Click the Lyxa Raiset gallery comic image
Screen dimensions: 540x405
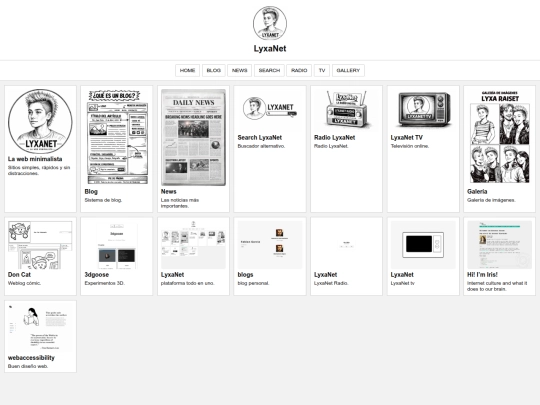tap(499, 137)
